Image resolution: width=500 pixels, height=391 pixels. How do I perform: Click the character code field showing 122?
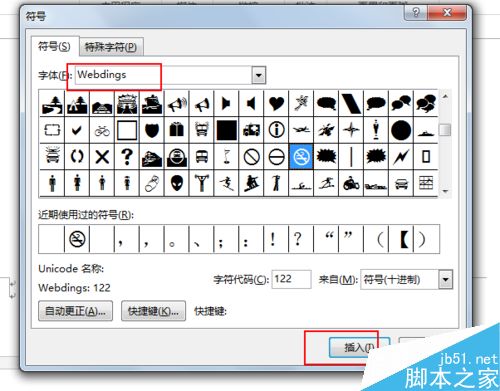[x=292, y=279]
